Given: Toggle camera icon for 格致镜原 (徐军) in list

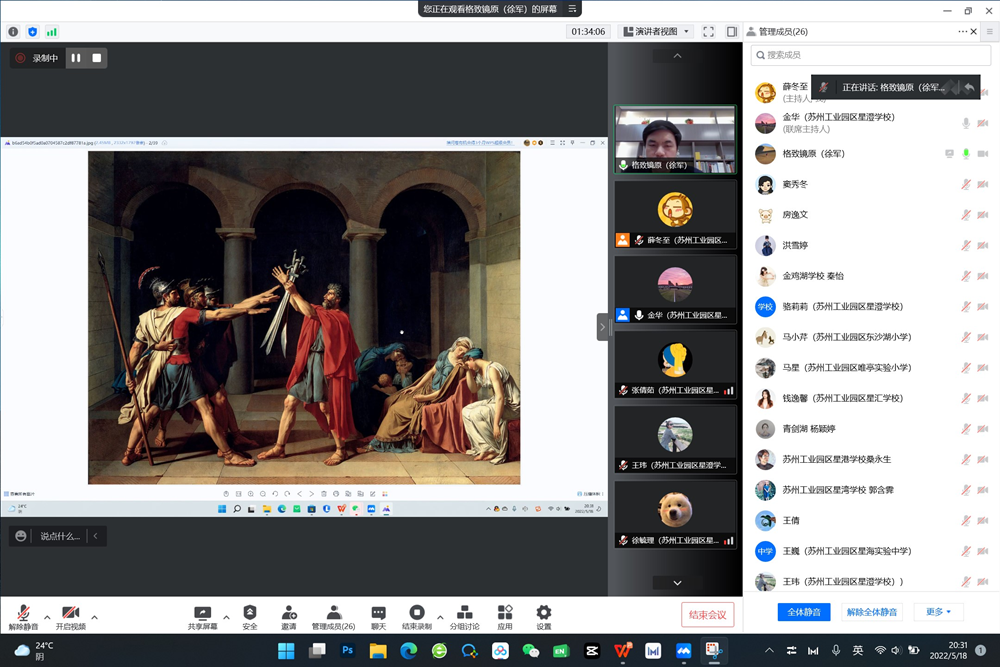Looking at the screenshot, I should pyautogui.click(x=983, y=154).
